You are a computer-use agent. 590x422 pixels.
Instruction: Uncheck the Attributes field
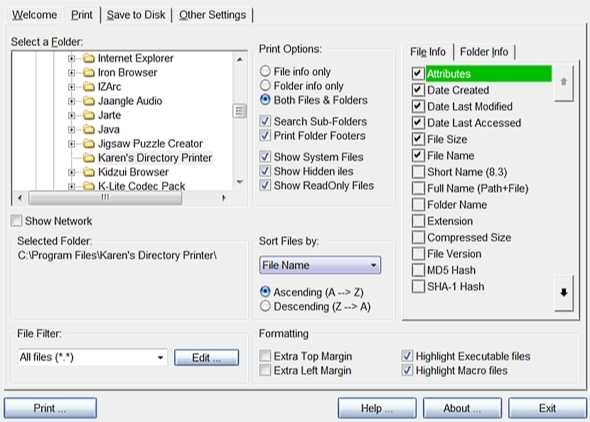418,73
